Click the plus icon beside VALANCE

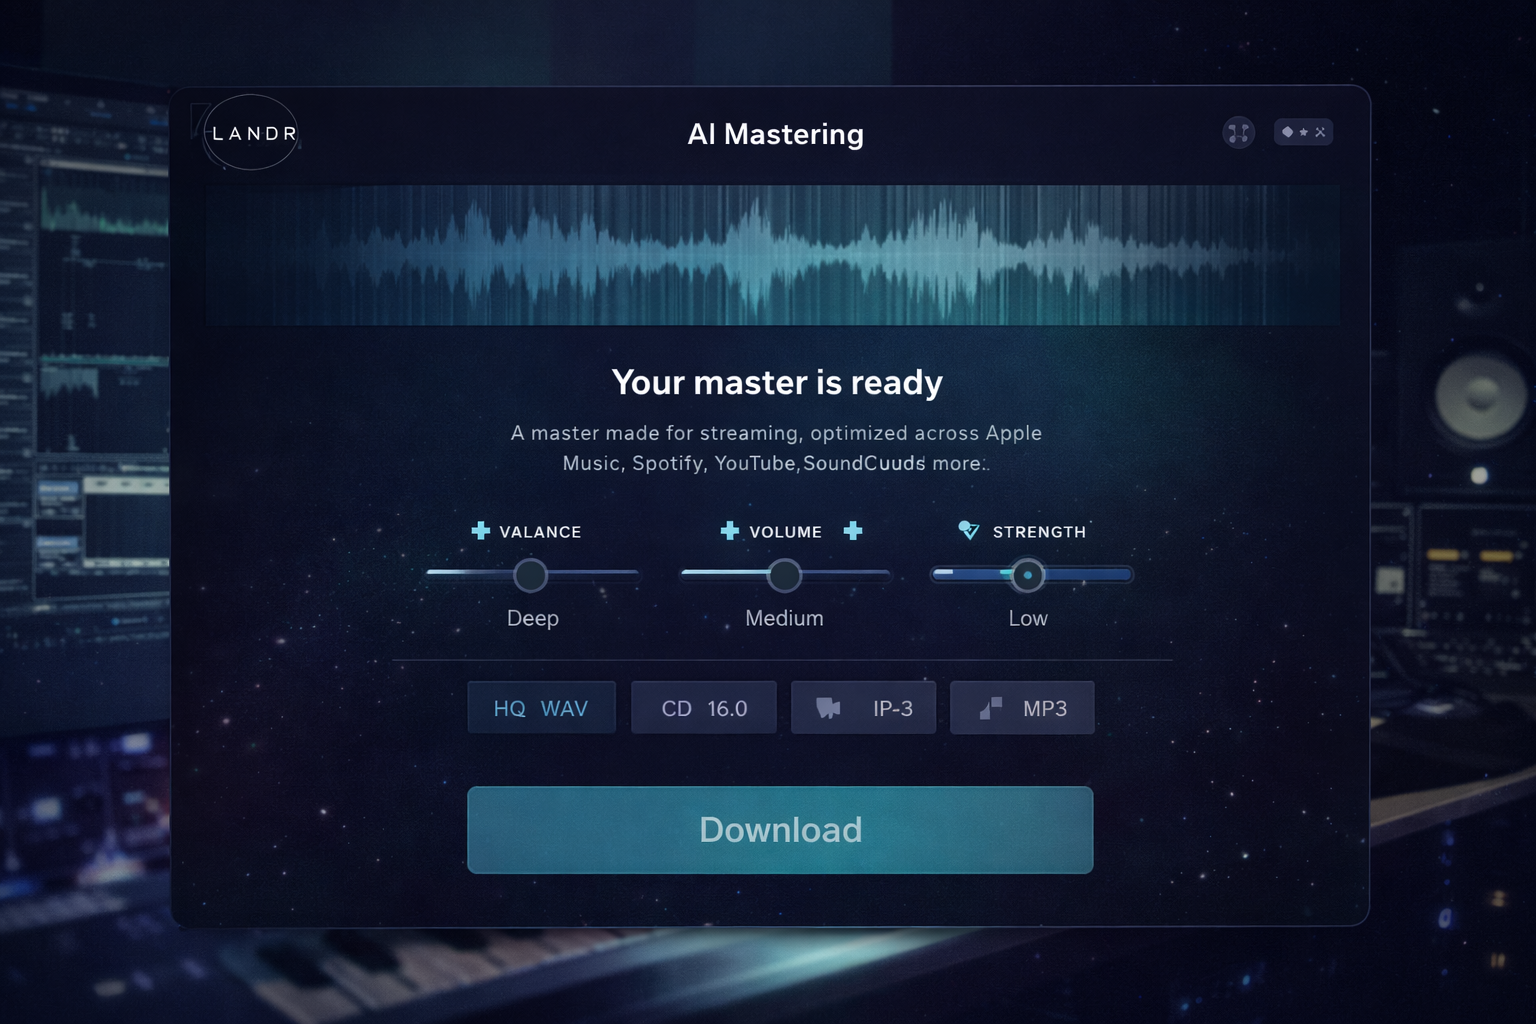[480, 531]
